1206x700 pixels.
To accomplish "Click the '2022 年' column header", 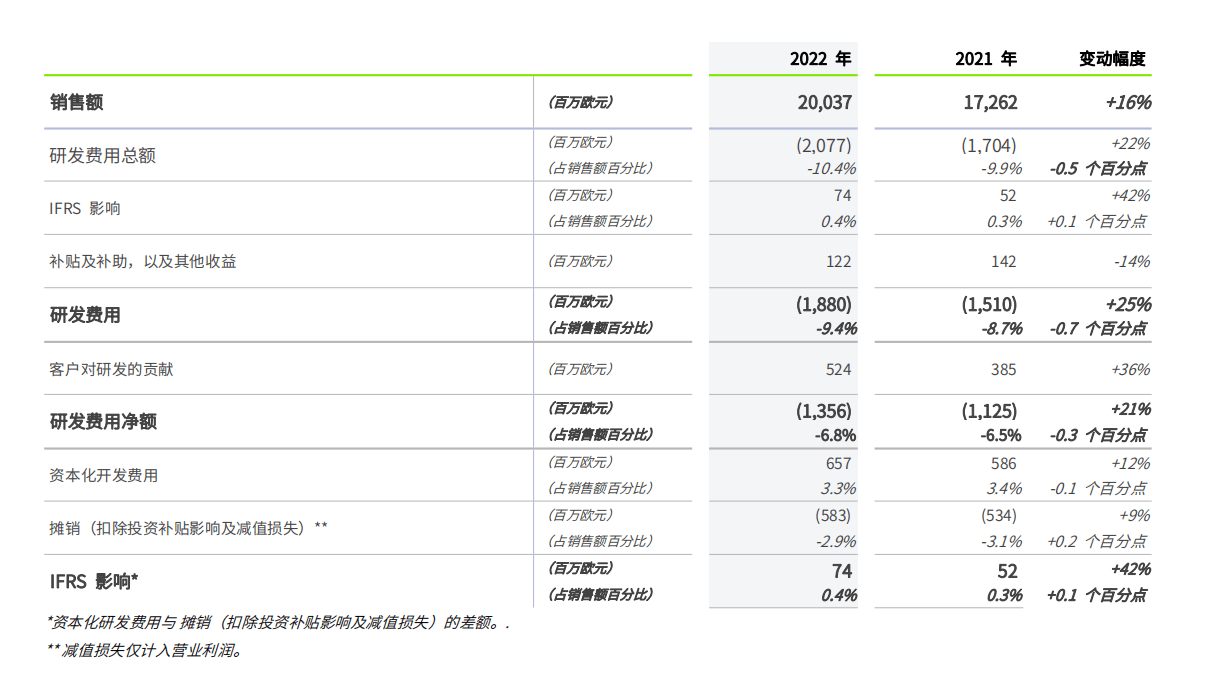I will point(820,59).
